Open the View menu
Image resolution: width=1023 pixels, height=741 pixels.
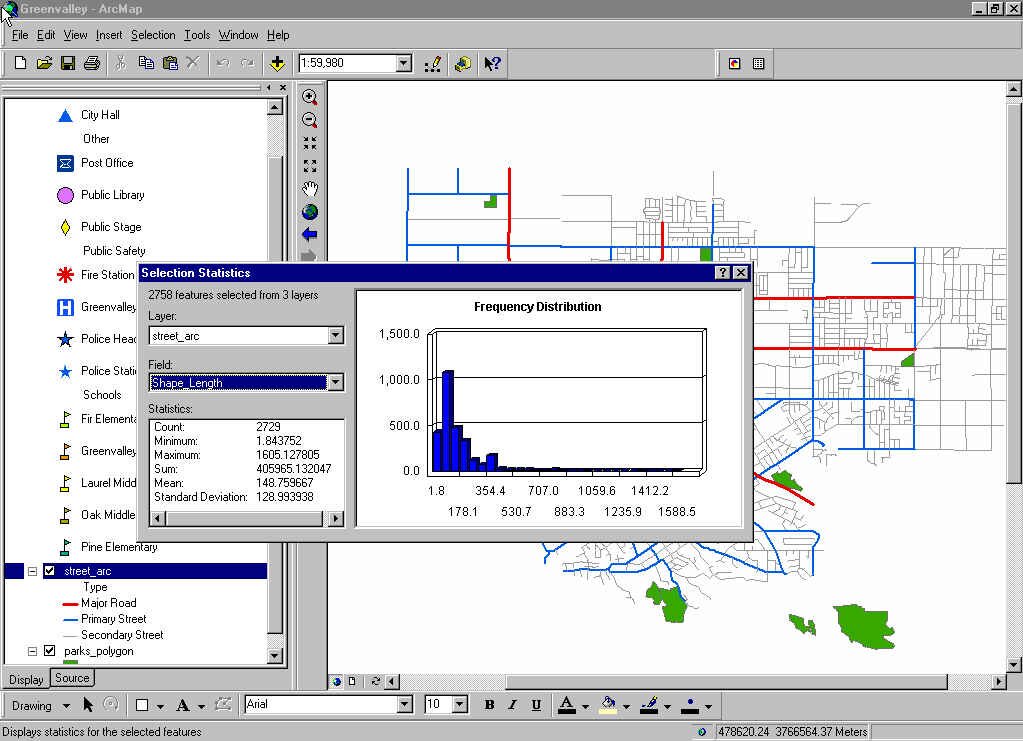tap(76, 35)
